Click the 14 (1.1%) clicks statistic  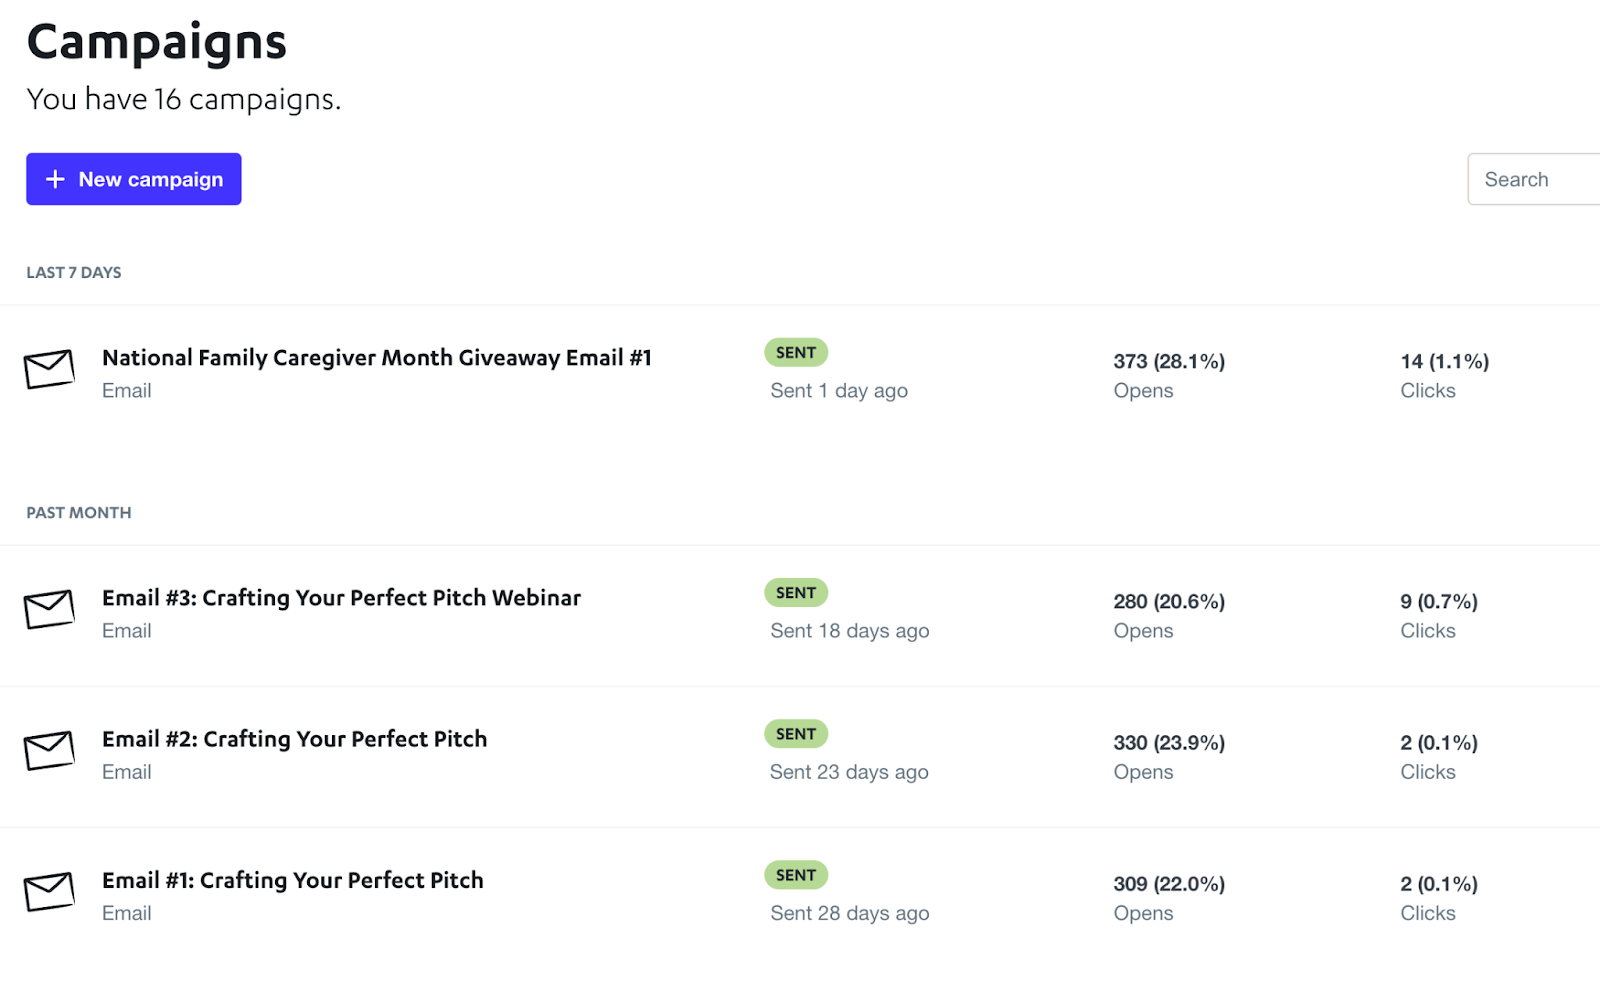1444,361
